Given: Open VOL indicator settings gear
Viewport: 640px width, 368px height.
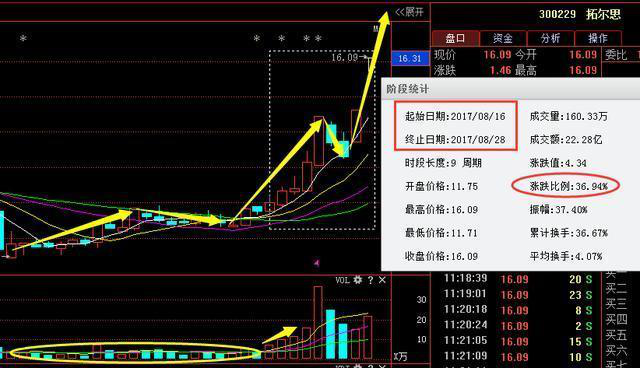Looking at the screenshot, I should pyautogui.click(x=358, y=280).
